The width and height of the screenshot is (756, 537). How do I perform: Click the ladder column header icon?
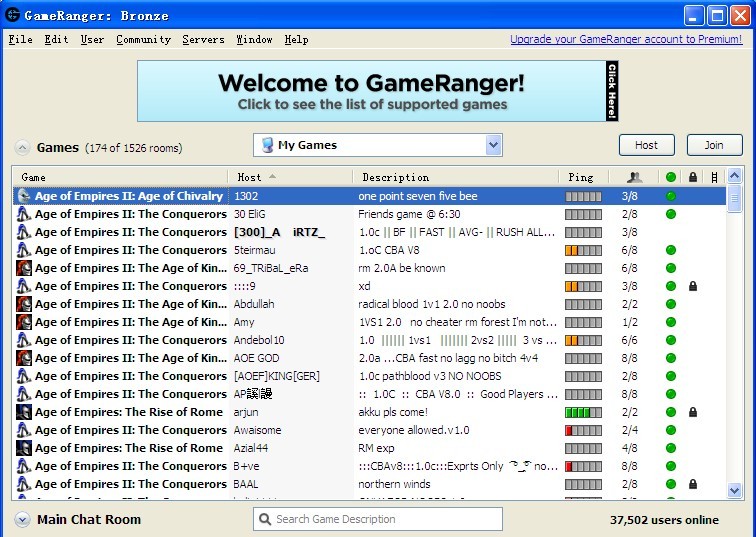point(714,177)
